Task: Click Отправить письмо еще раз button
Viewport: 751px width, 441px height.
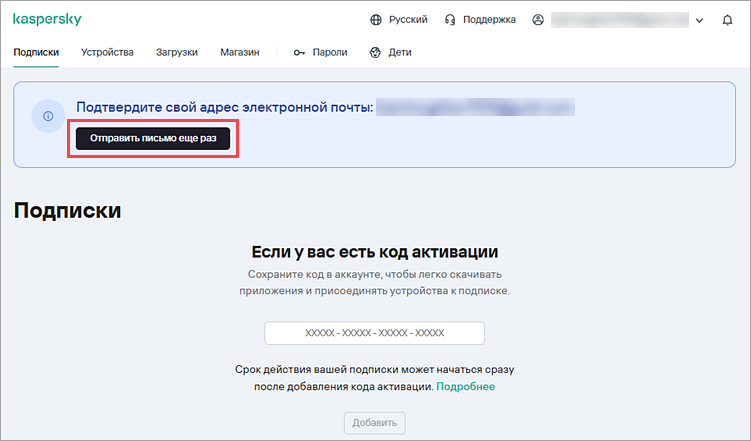Action: (153, 138)
